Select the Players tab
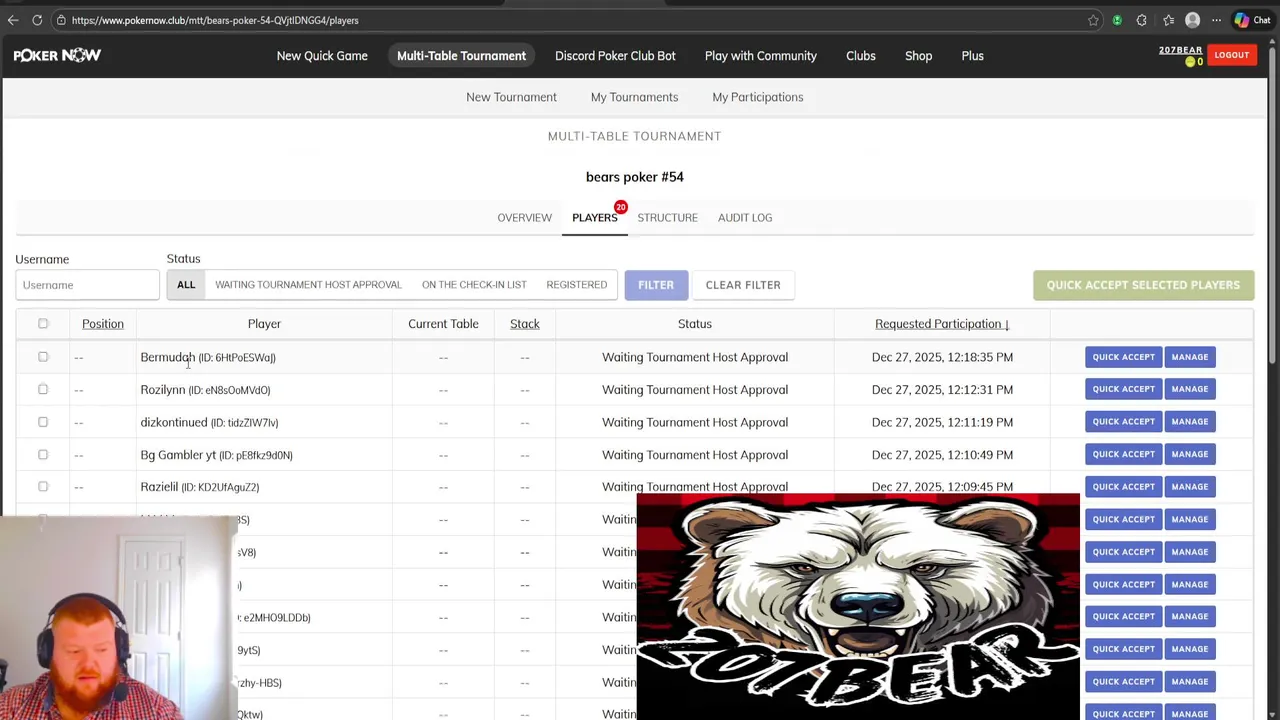The height and width of the screenshot is (720, 1280). coord(594,218)
